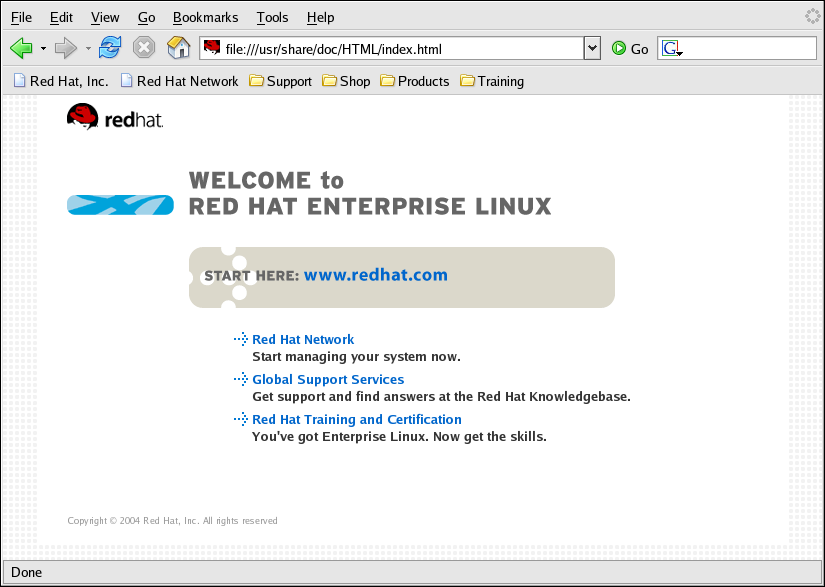Click the green Back arrow button
This screenshot has width=825, height=587.
pyautogui.click(x=21, y=48)
